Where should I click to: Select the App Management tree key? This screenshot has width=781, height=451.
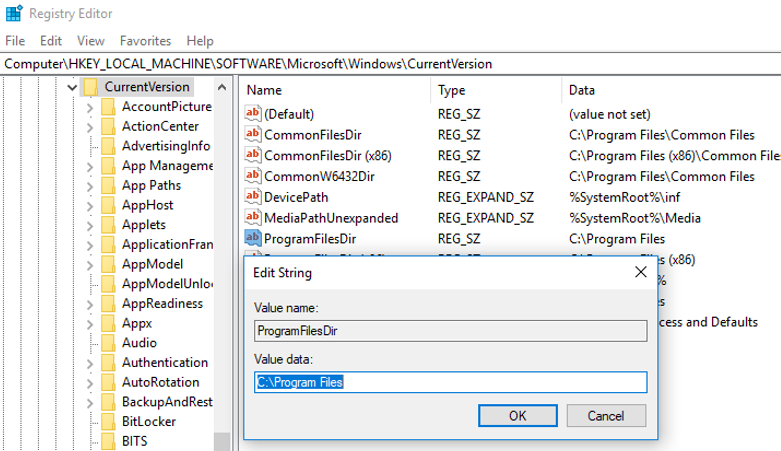167,165
